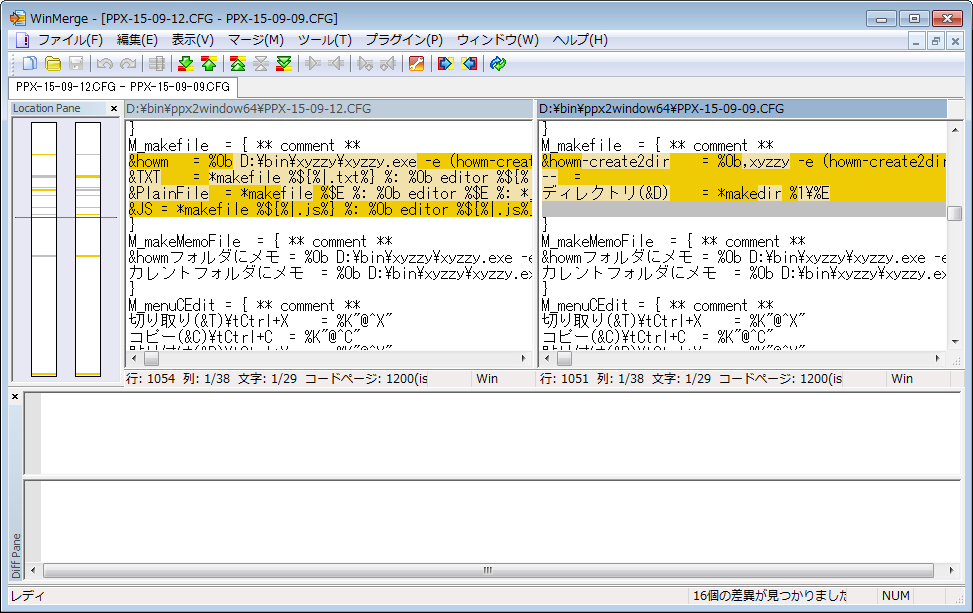This screenshot has height=613, width=973.
Task: Open the 編集(E) menu
Action: tap(137, 40)
